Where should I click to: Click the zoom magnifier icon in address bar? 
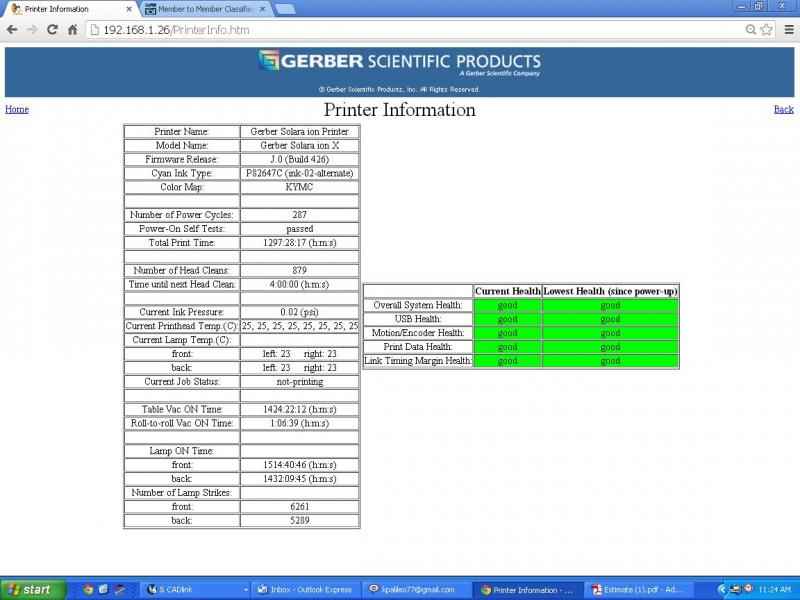(751, 30)
